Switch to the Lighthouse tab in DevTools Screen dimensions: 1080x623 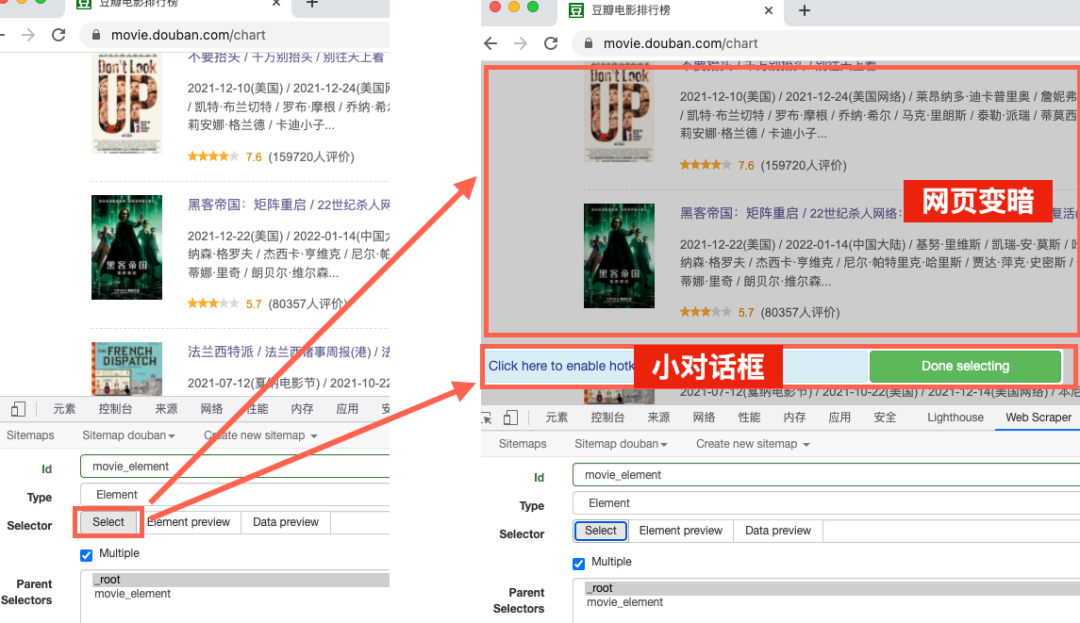[955, 418]
